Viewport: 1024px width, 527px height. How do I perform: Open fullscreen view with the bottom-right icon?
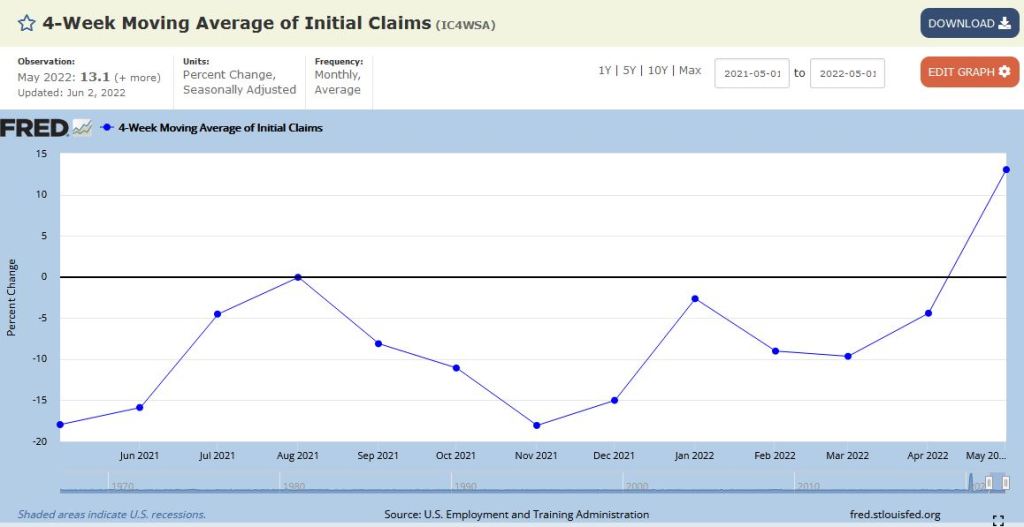pyautogui.click(x=997, y=519)
